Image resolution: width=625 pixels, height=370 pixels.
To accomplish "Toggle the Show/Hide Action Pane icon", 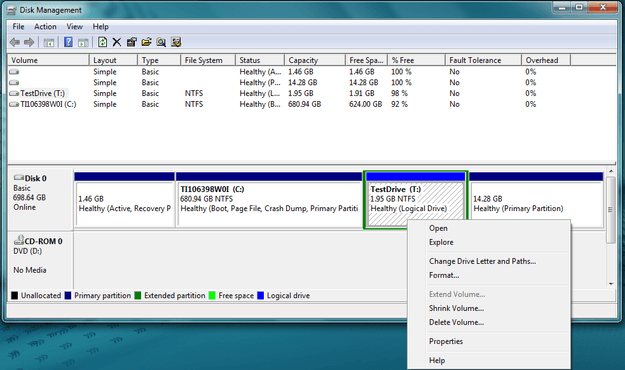I will tap(83, 42).
